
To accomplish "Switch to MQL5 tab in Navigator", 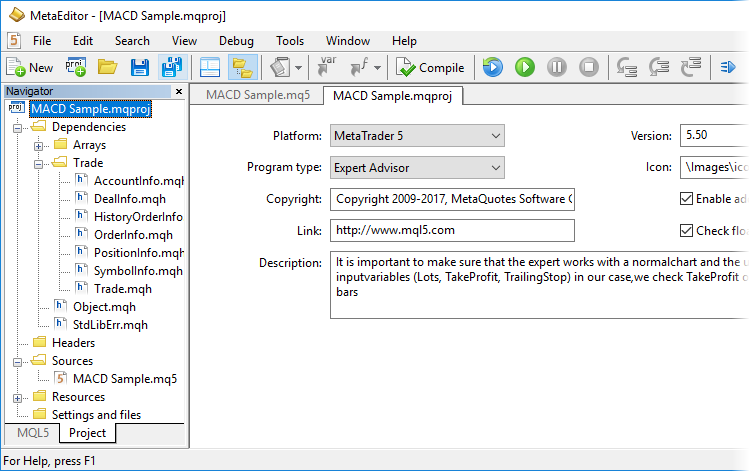I will 32,433.
